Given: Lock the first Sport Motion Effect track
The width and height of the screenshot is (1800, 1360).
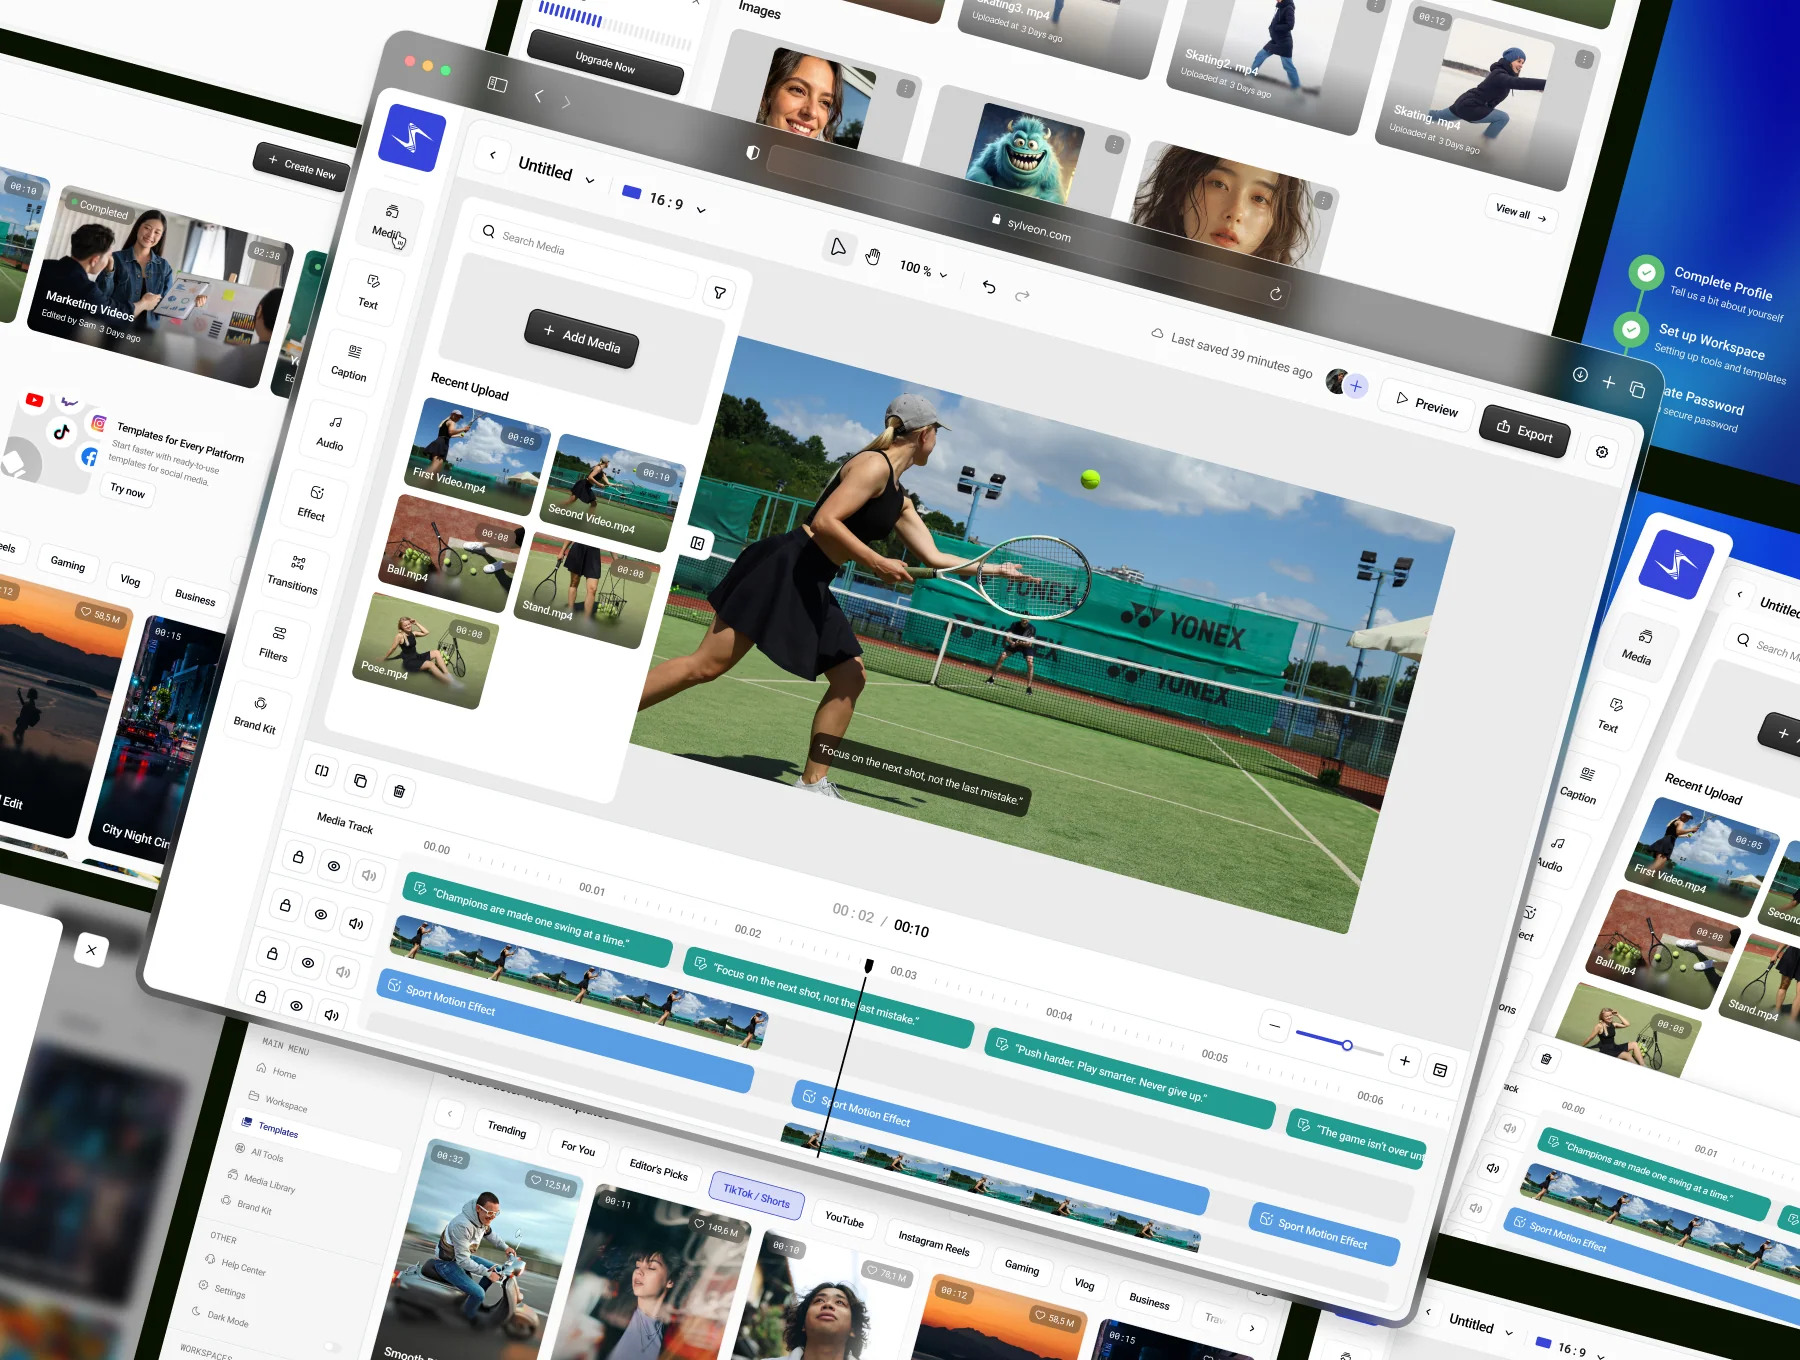Looking at the screenshot, I should click(272, 953).
